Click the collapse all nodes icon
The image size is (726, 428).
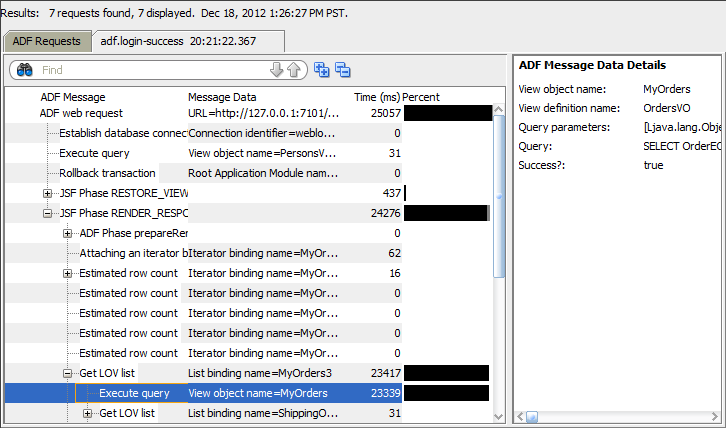pos(343,69)
